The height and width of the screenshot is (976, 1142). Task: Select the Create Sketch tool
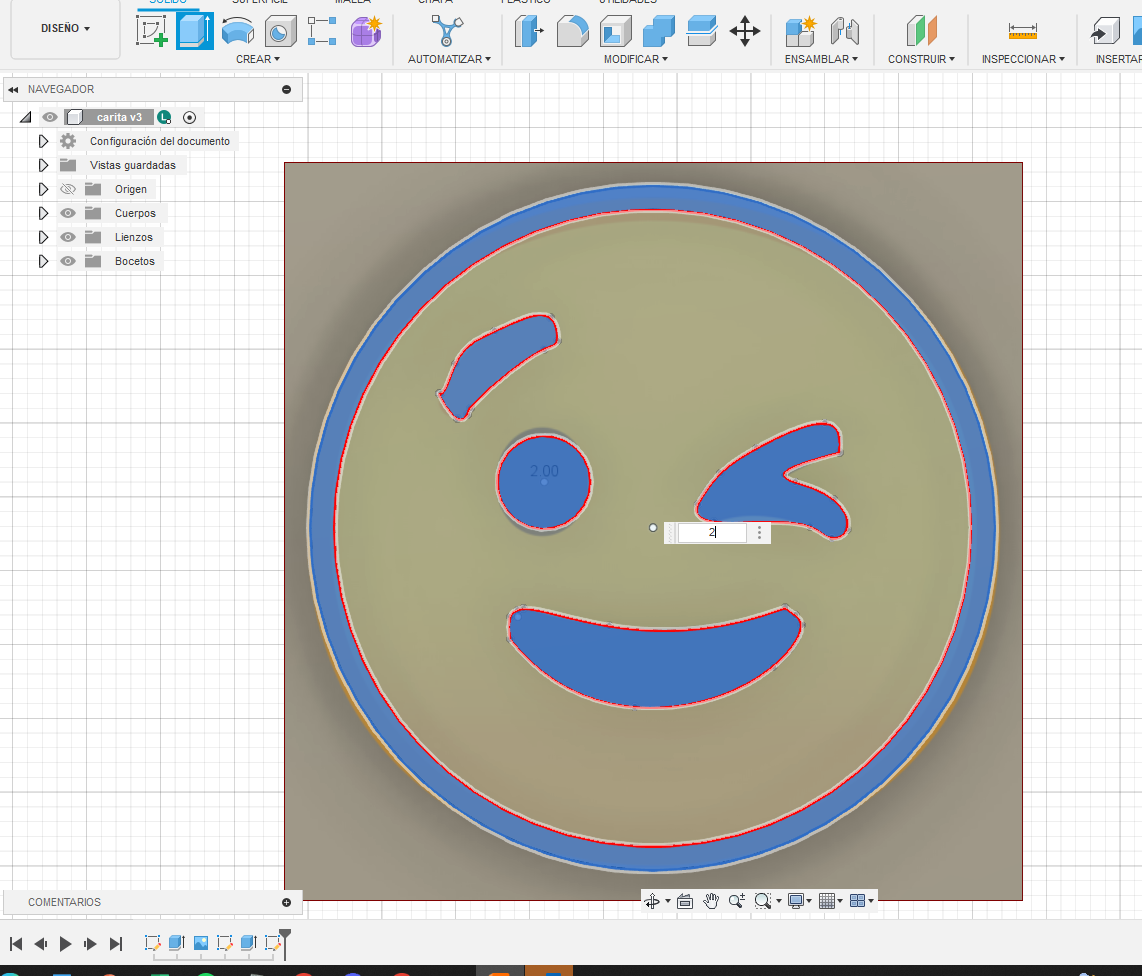[152, 31]
